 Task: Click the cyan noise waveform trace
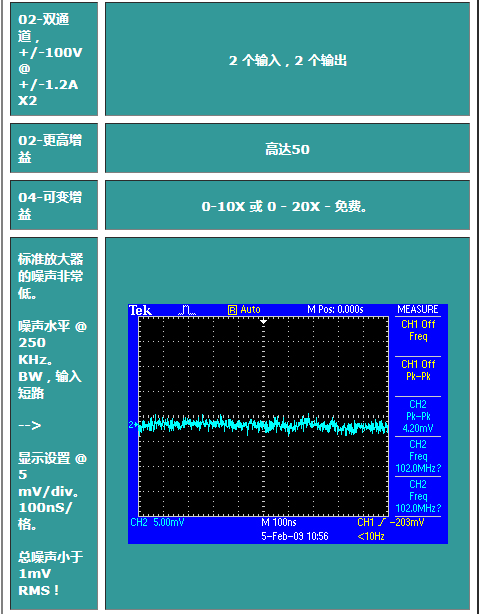[x=263, y=425]
